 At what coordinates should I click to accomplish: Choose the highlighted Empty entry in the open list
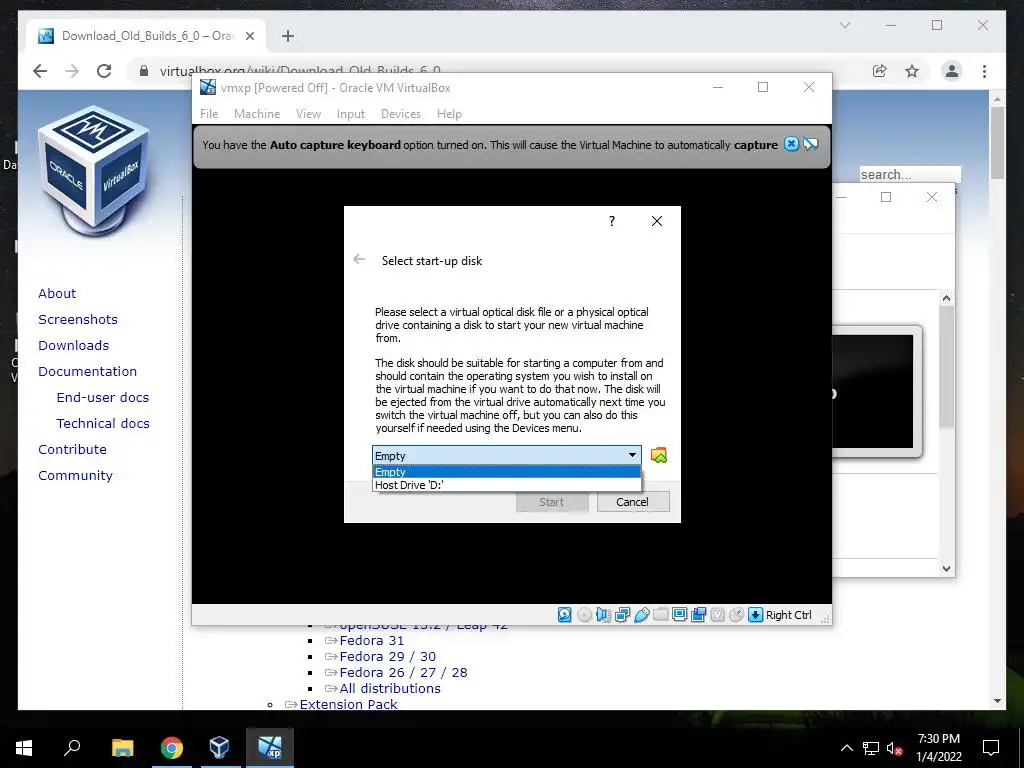(x=507, y=472)
